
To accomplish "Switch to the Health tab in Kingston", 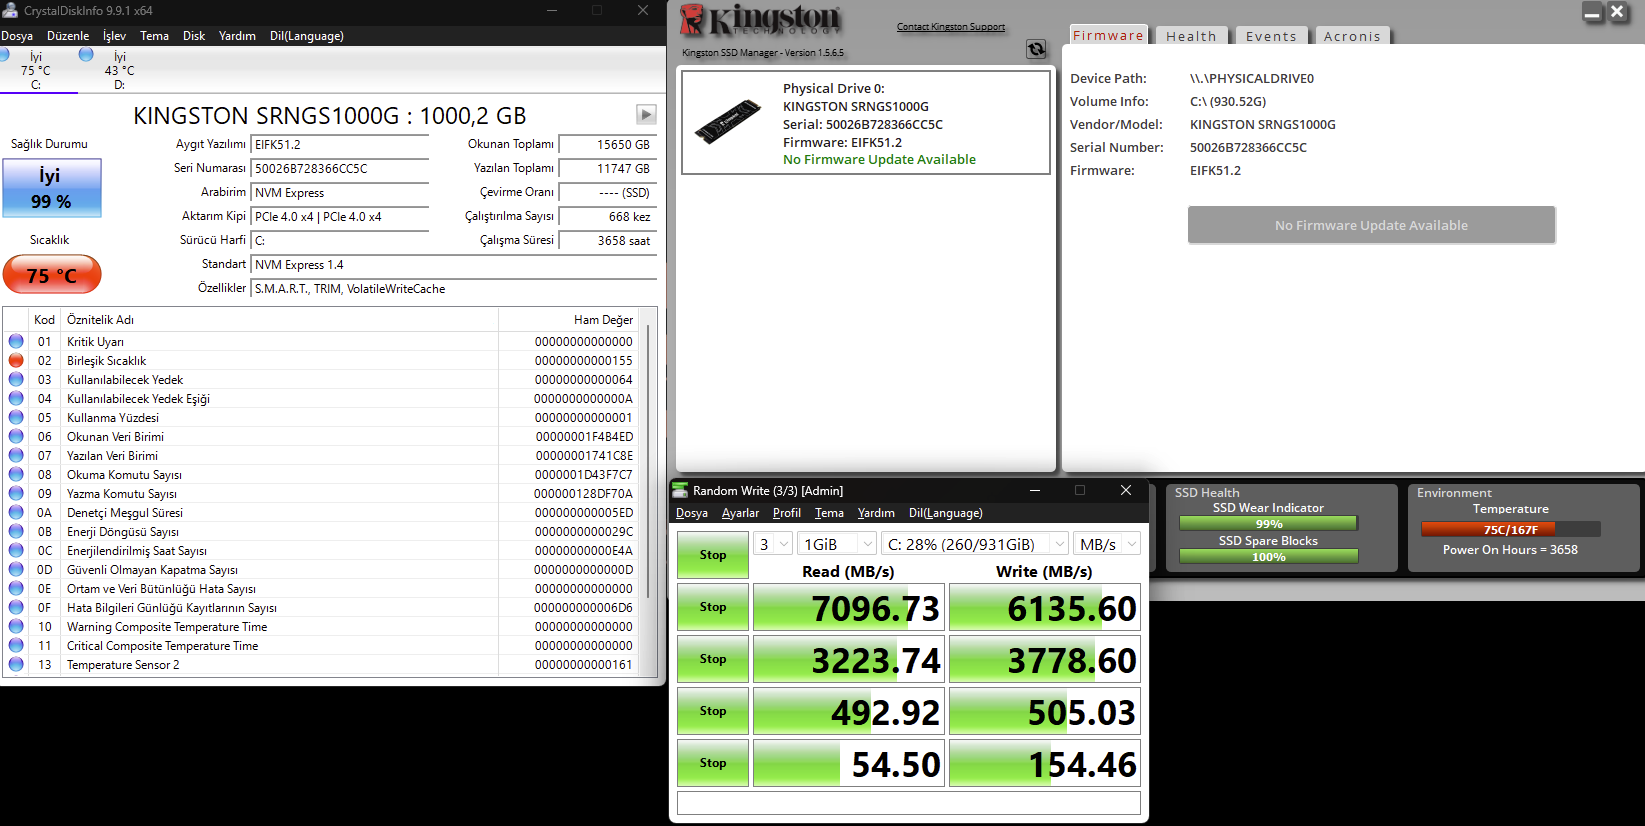I will 1191,36.
